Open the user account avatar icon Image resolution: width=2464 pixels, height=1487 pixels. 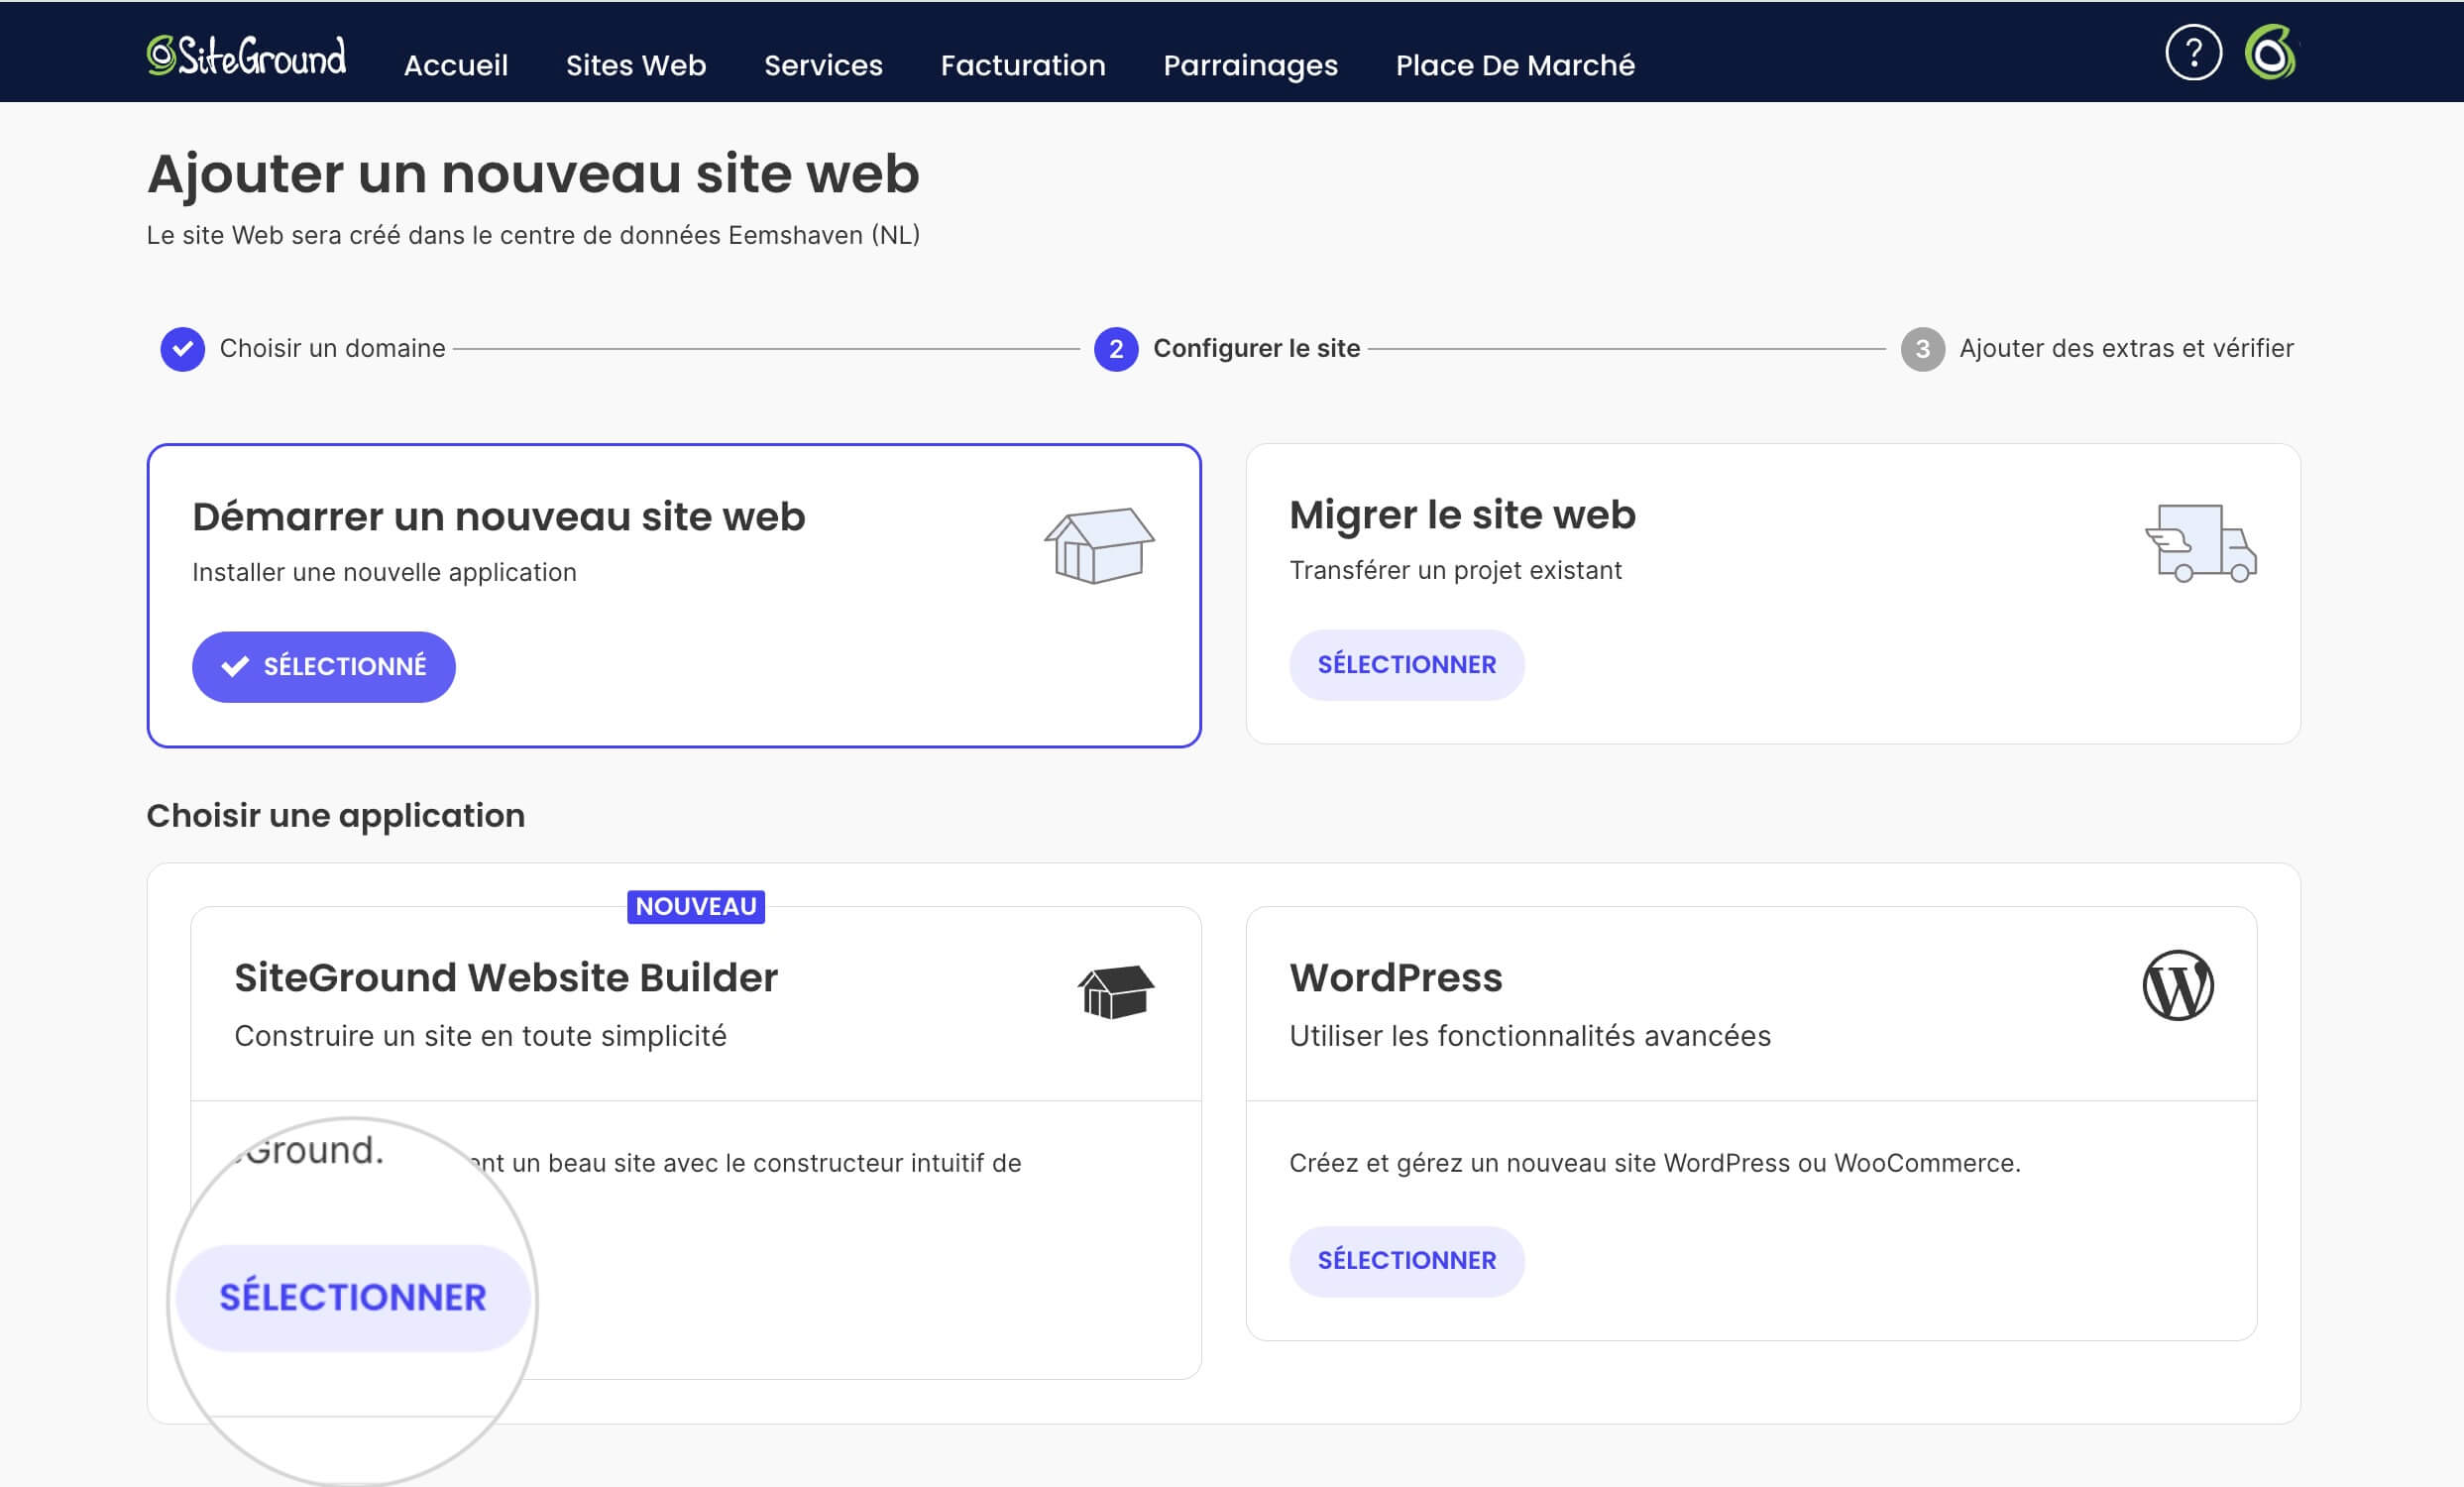(2271, 52)
